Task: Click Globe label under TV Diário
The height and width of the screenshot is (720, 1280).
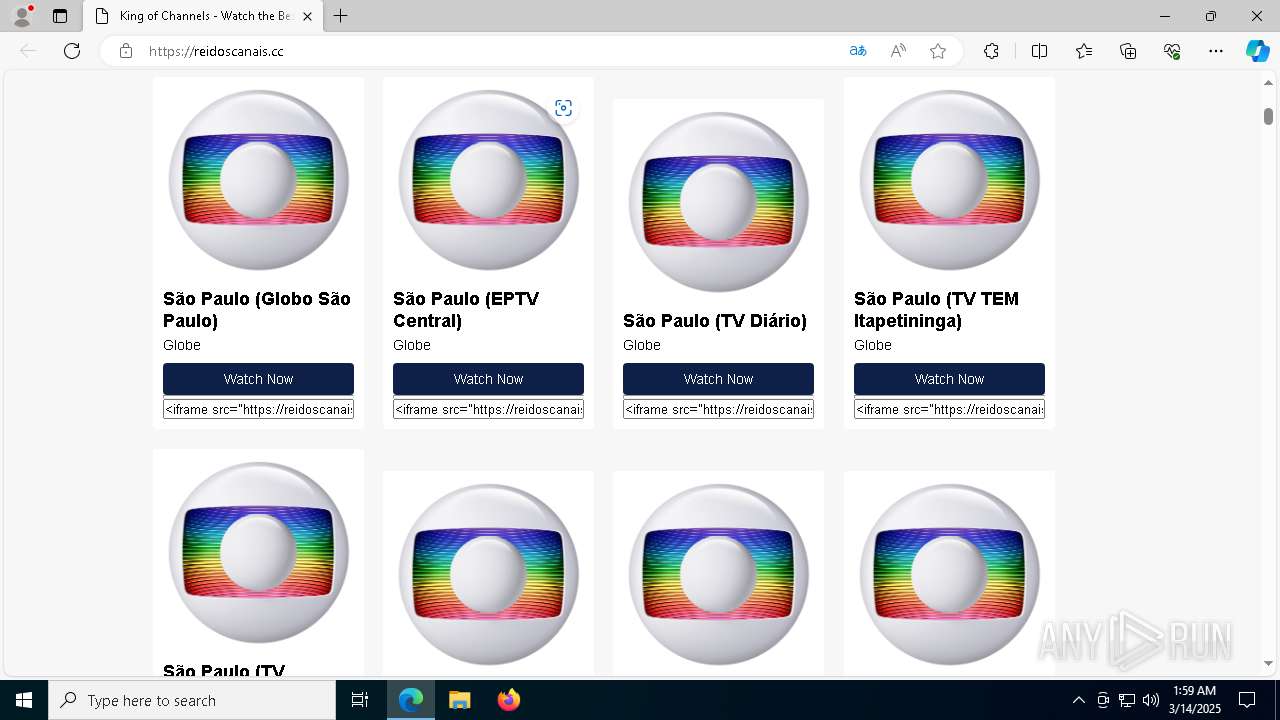Action: coord(642,345)
